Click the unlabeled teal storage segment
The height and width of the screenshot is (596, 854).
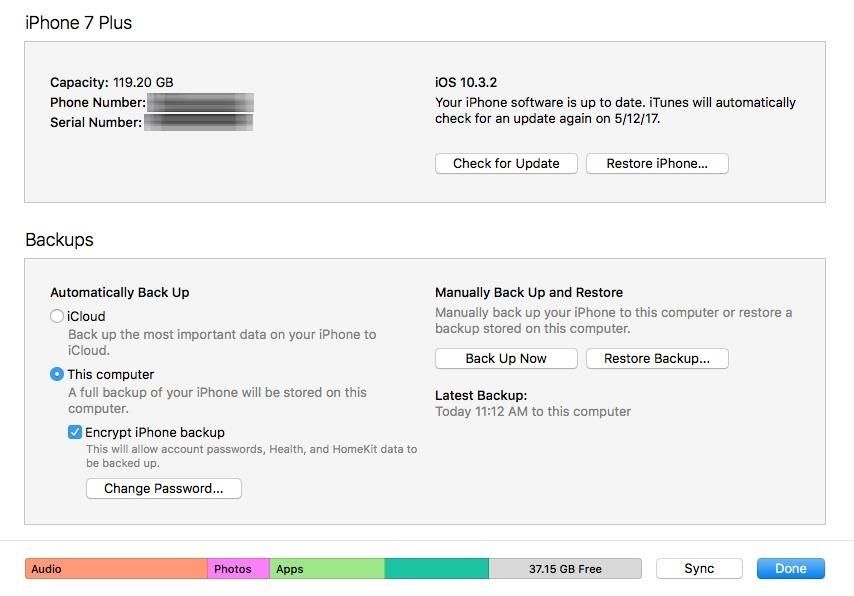[436, 569]
